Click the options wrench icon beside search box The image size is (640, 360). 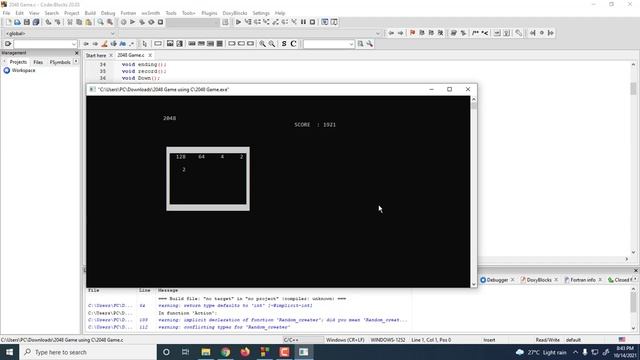(x=370, y=44)
